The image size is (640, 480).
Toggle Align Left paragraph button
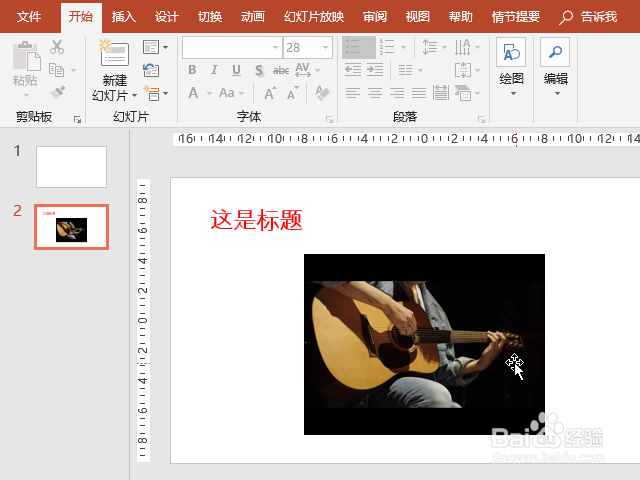click(353, 93)
